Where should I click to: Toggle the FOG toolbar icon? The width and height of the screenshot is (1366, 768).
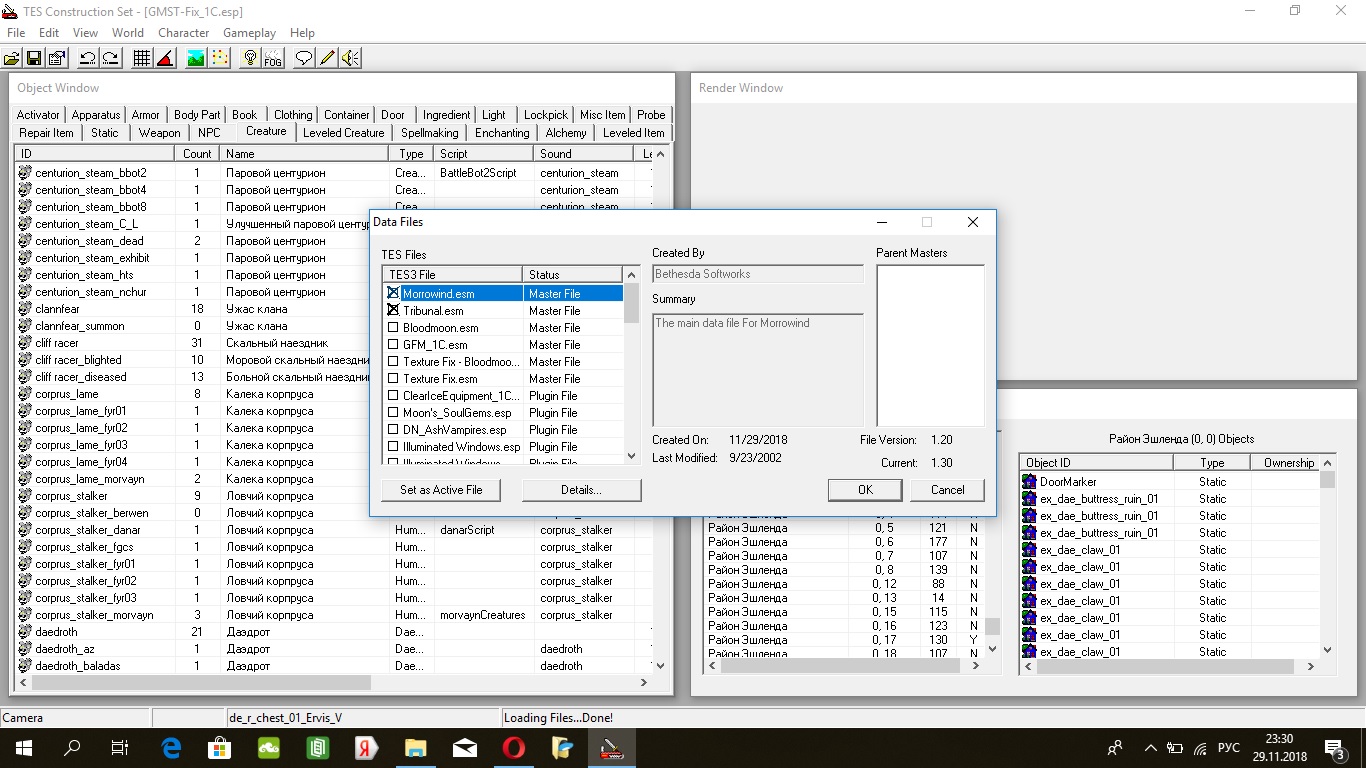[273, 58]
